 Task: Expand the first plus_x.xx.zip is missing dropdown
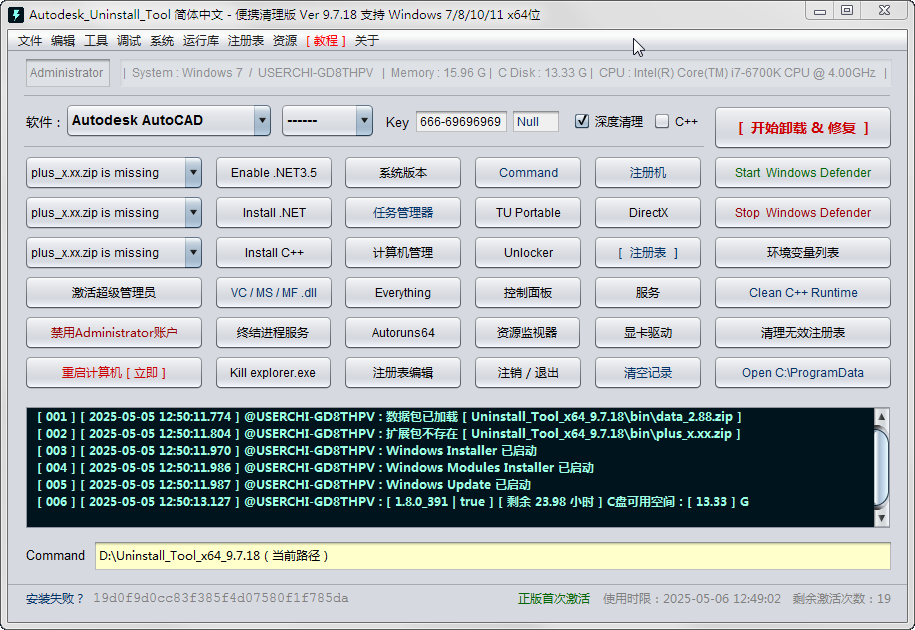193,173
